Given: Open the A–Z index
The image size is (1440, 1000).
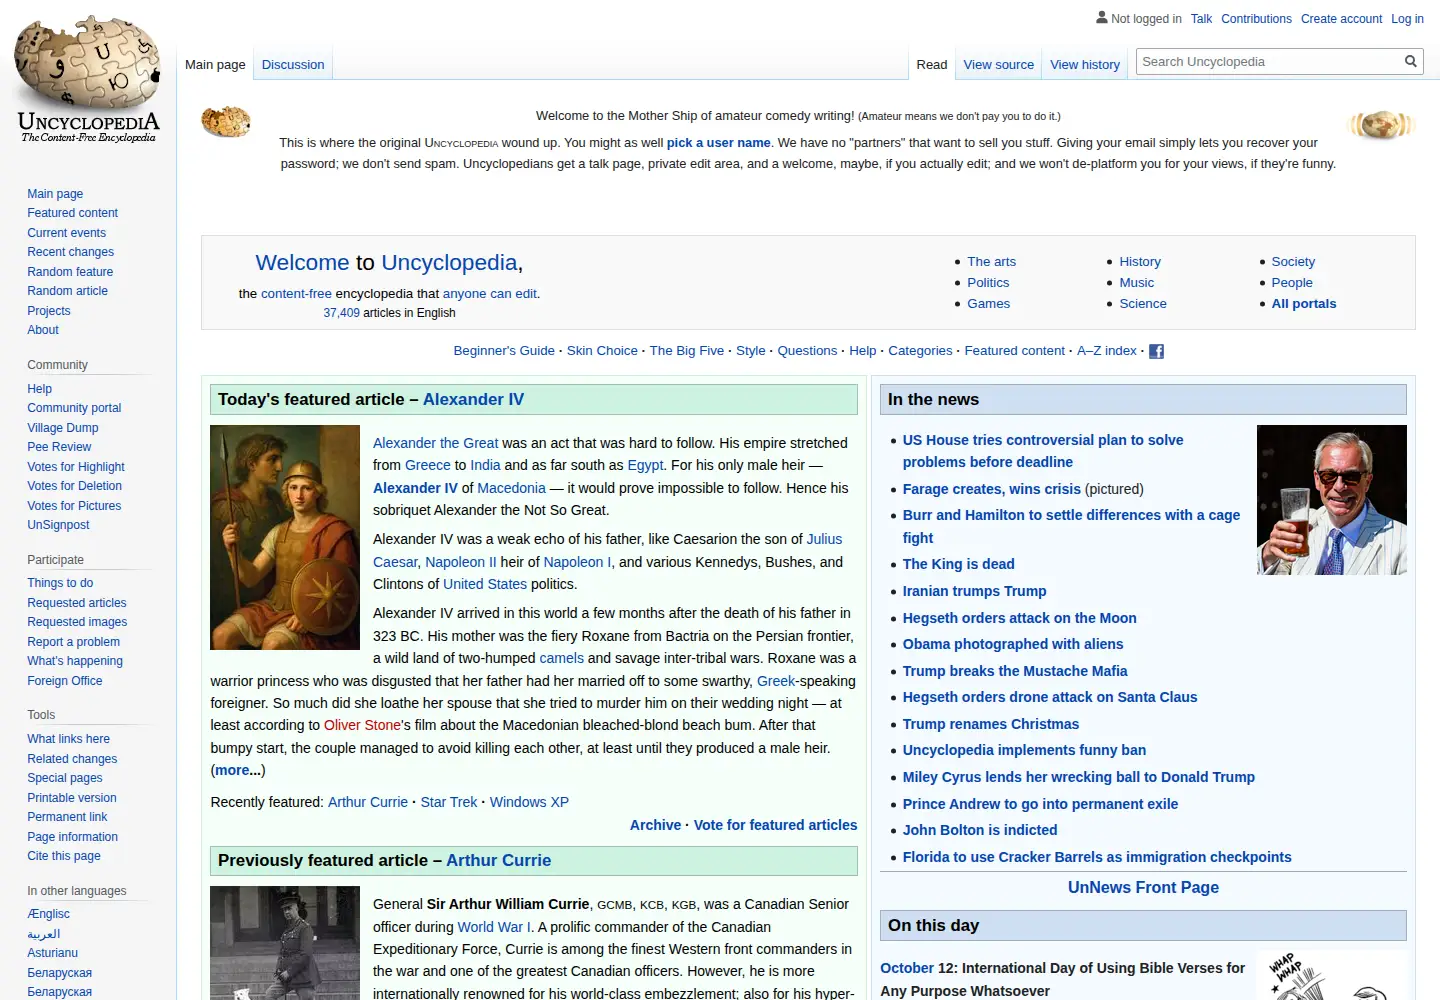Looking at the screenshot, I should 1107,351.
